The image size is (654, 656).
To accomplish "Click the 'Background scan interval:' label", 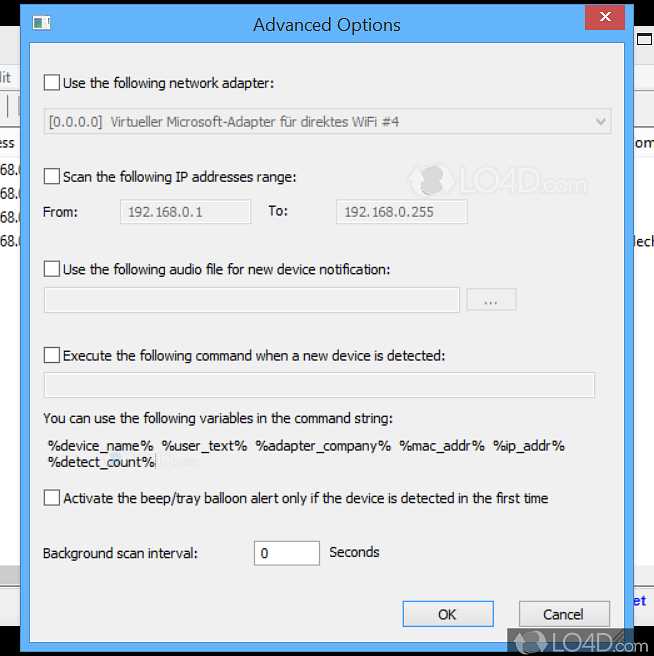I will pos(121,554).
